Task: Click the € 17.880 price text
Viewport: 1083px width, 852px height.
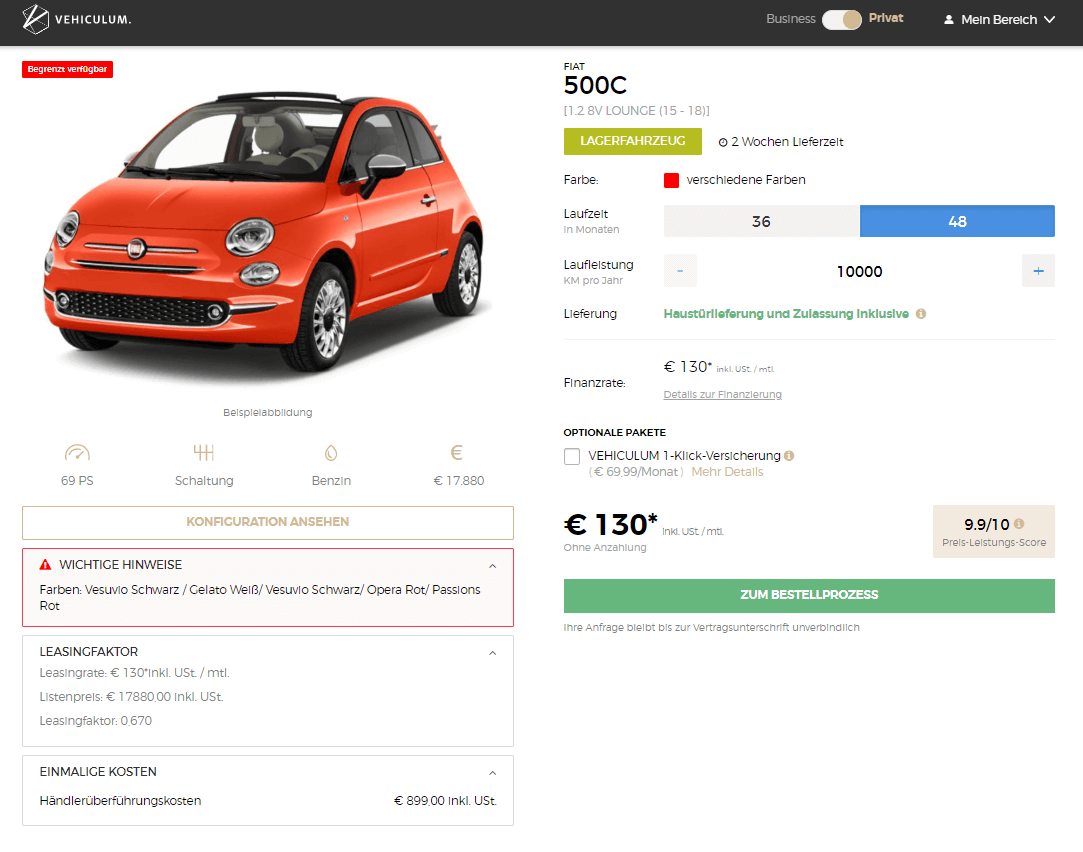Action: point(459,481)
